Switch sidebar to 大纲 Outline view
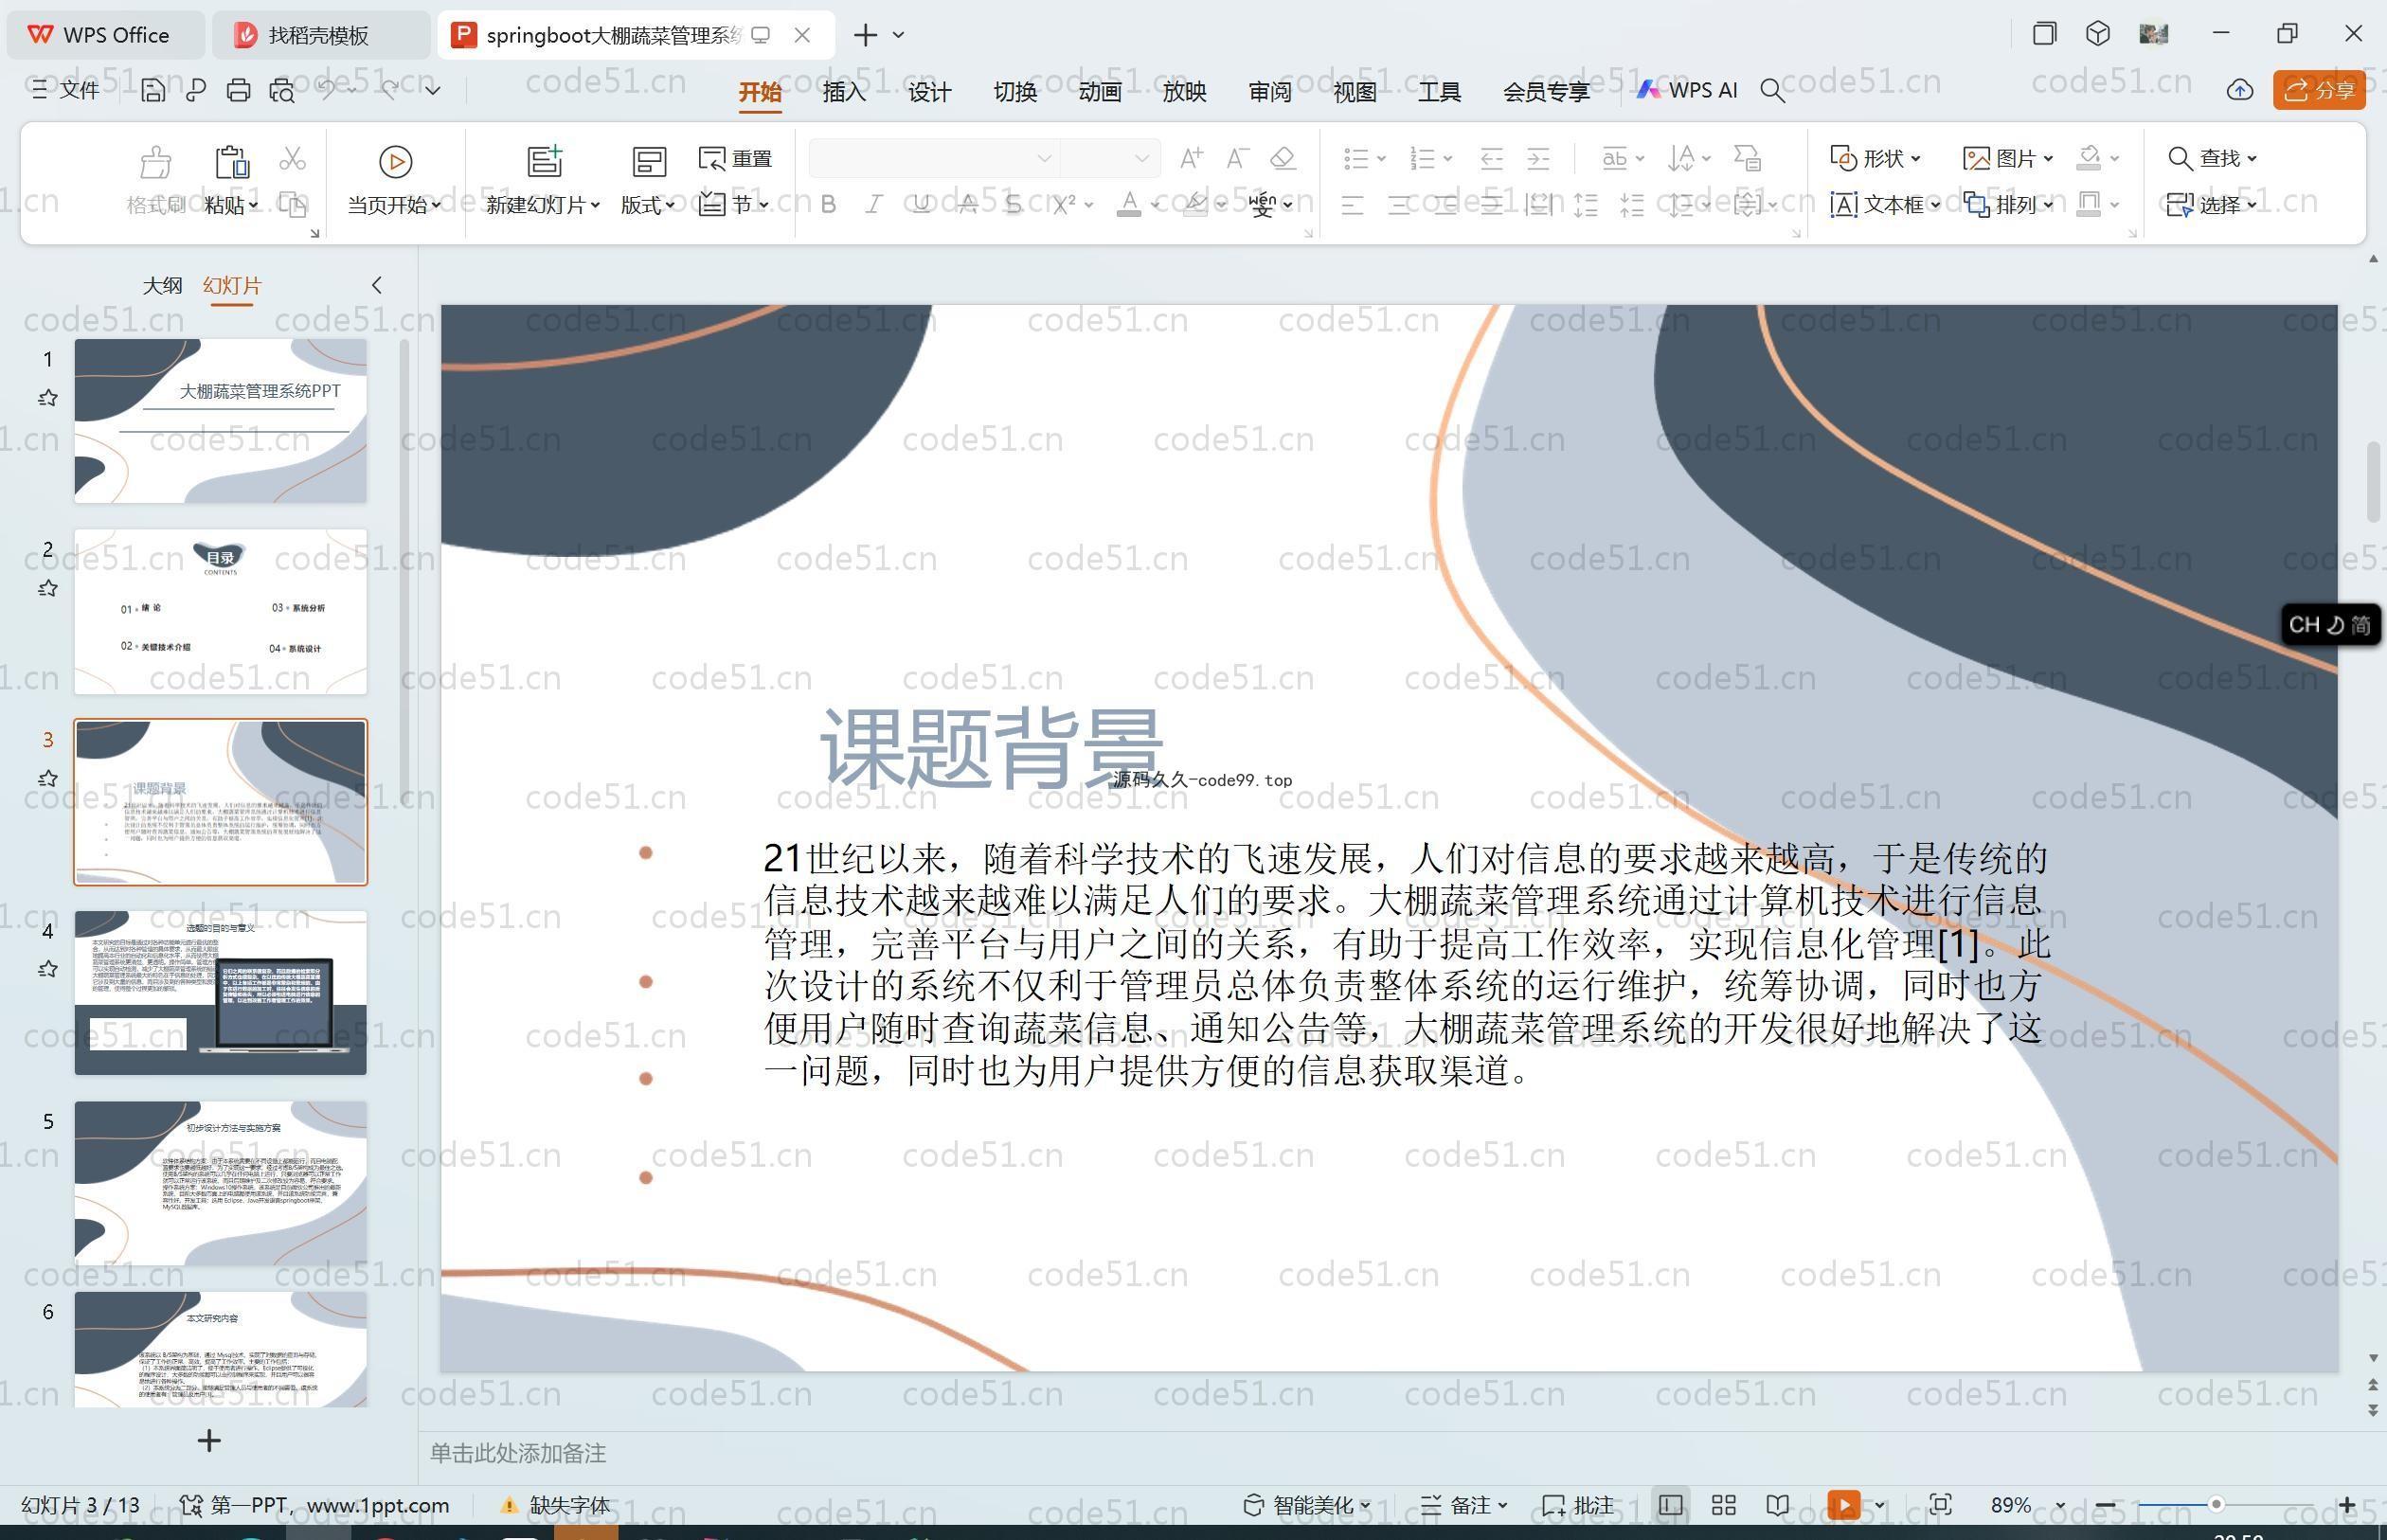 pos(162,286)
